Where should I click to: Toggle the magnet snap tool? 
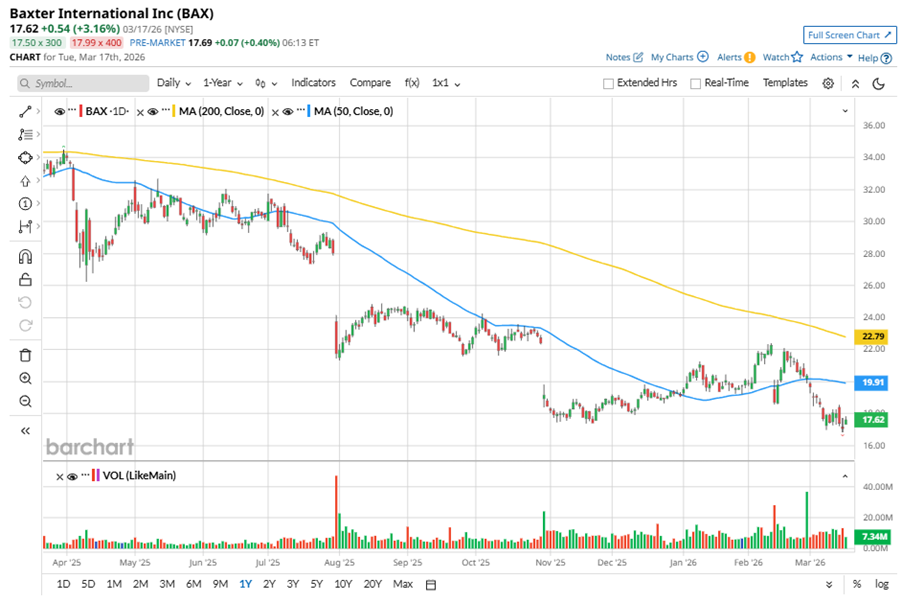coord(25,257)
